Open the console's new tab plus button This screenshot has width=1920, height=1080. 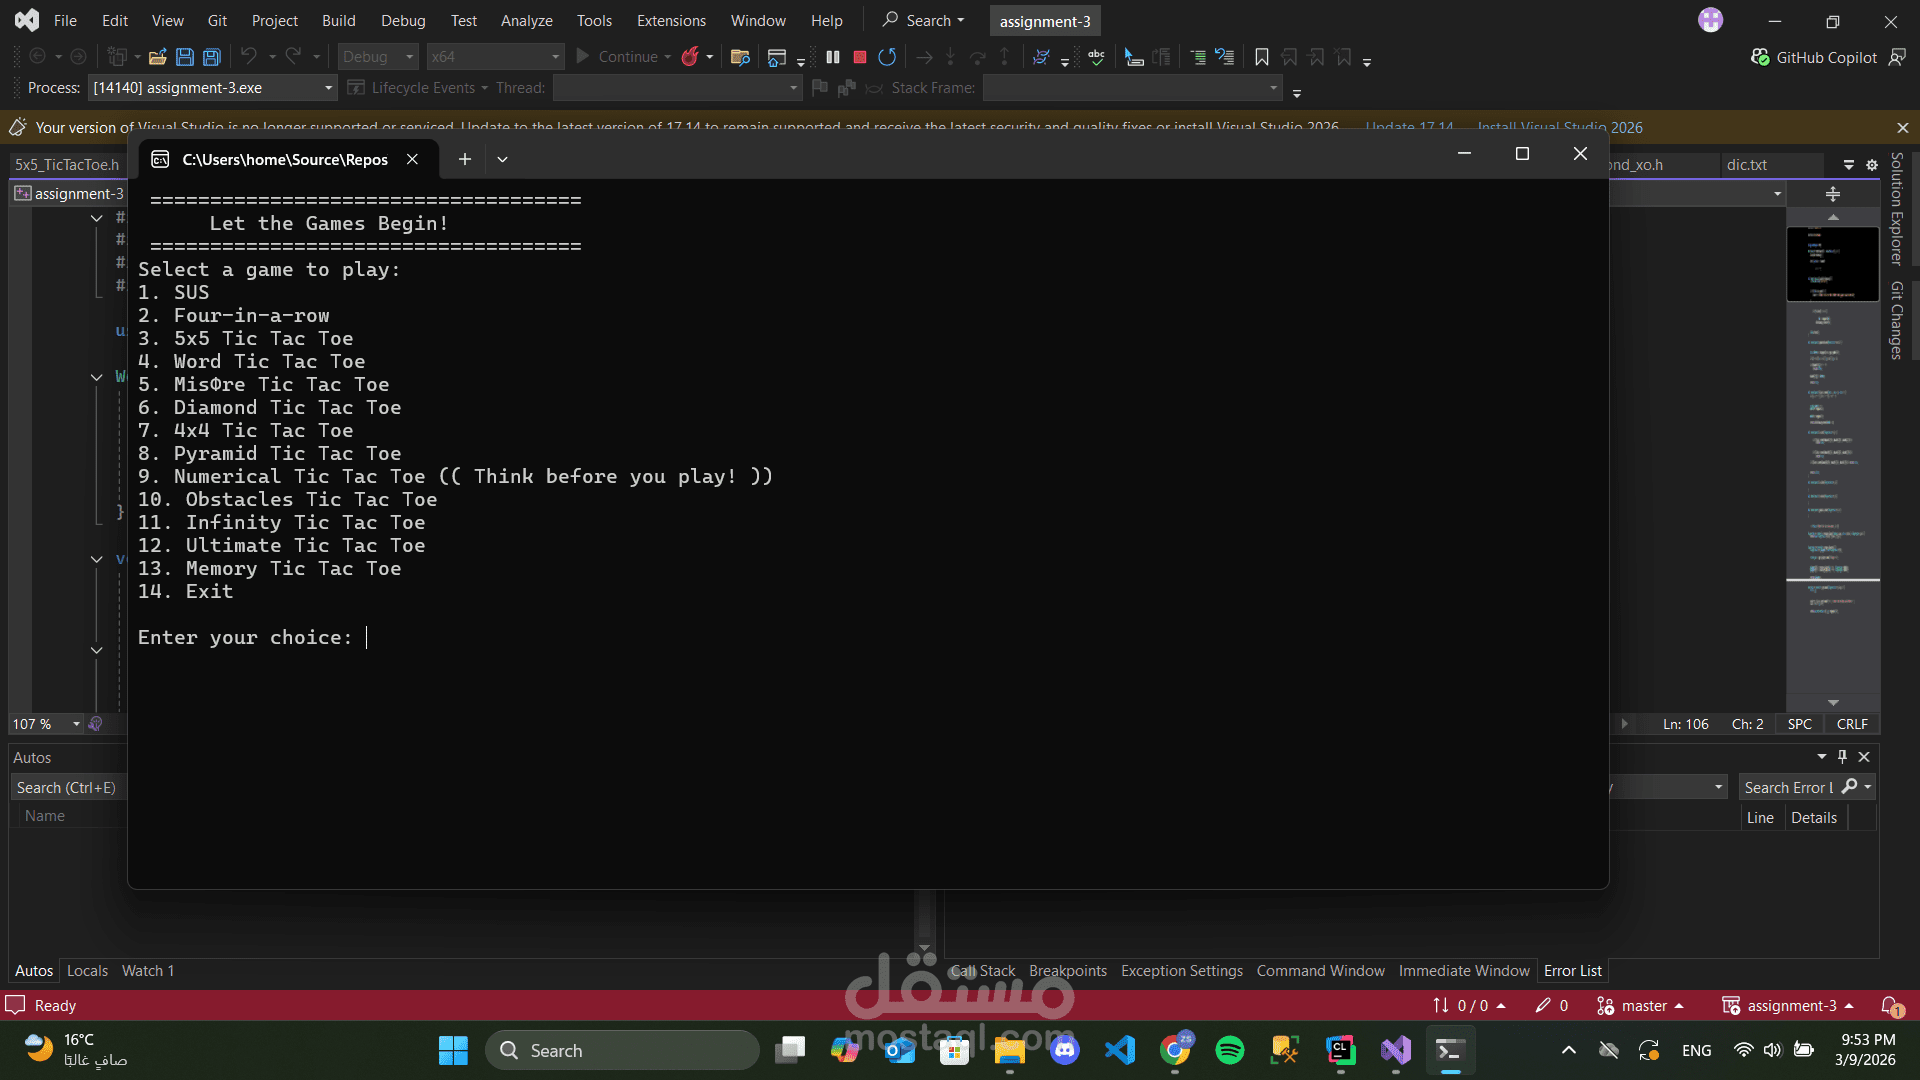464,159
